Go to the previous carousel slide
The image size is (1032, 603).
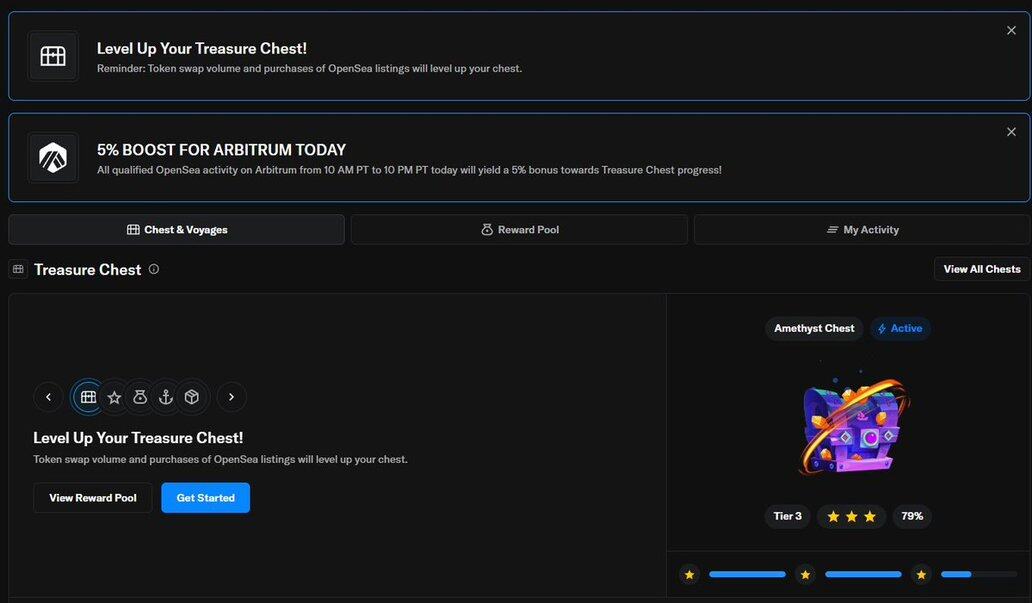coord(48,397)
